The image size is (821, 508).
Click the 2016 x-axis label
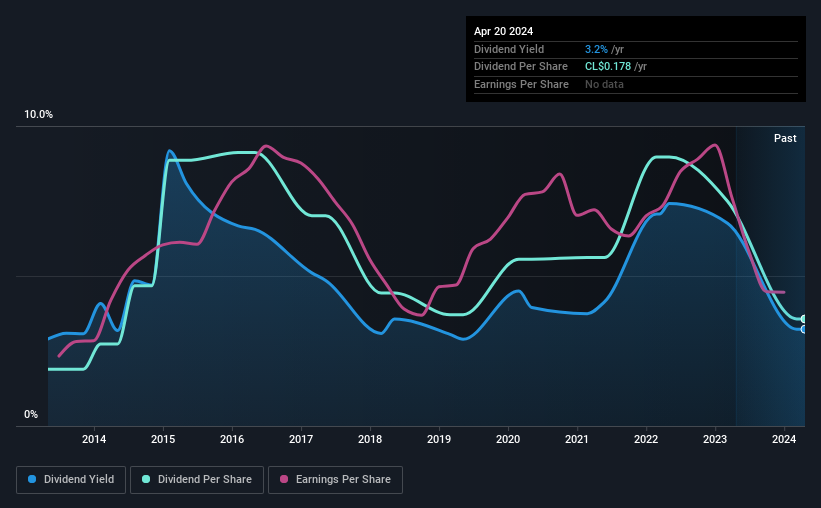(x=232, y=439)
